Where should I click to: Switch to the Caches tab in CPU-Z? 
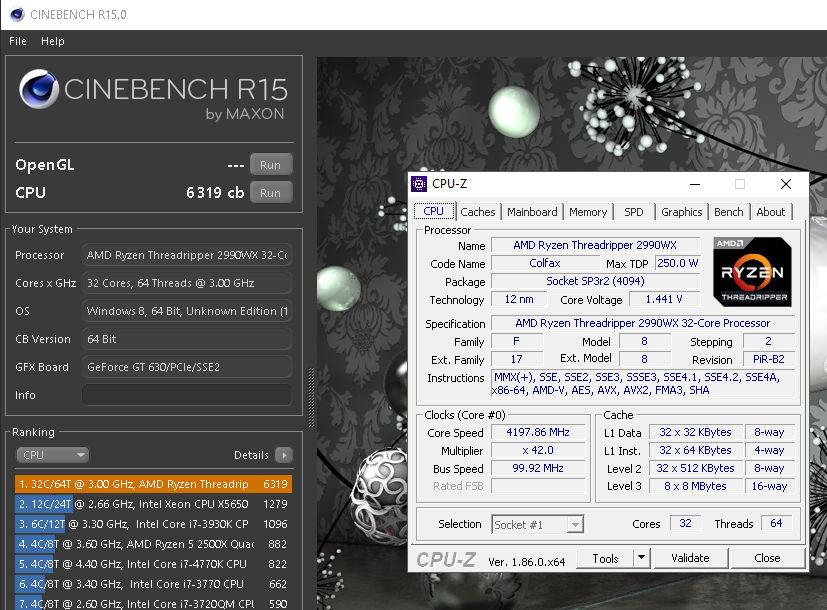click(x=478, y=212)
